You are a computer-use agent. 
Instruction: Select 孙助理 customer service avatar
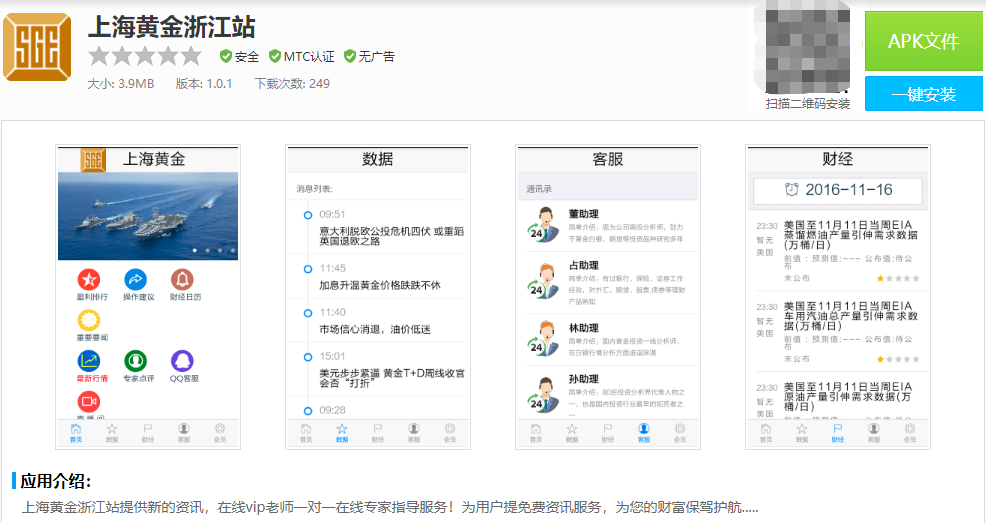tap(543, 395)
